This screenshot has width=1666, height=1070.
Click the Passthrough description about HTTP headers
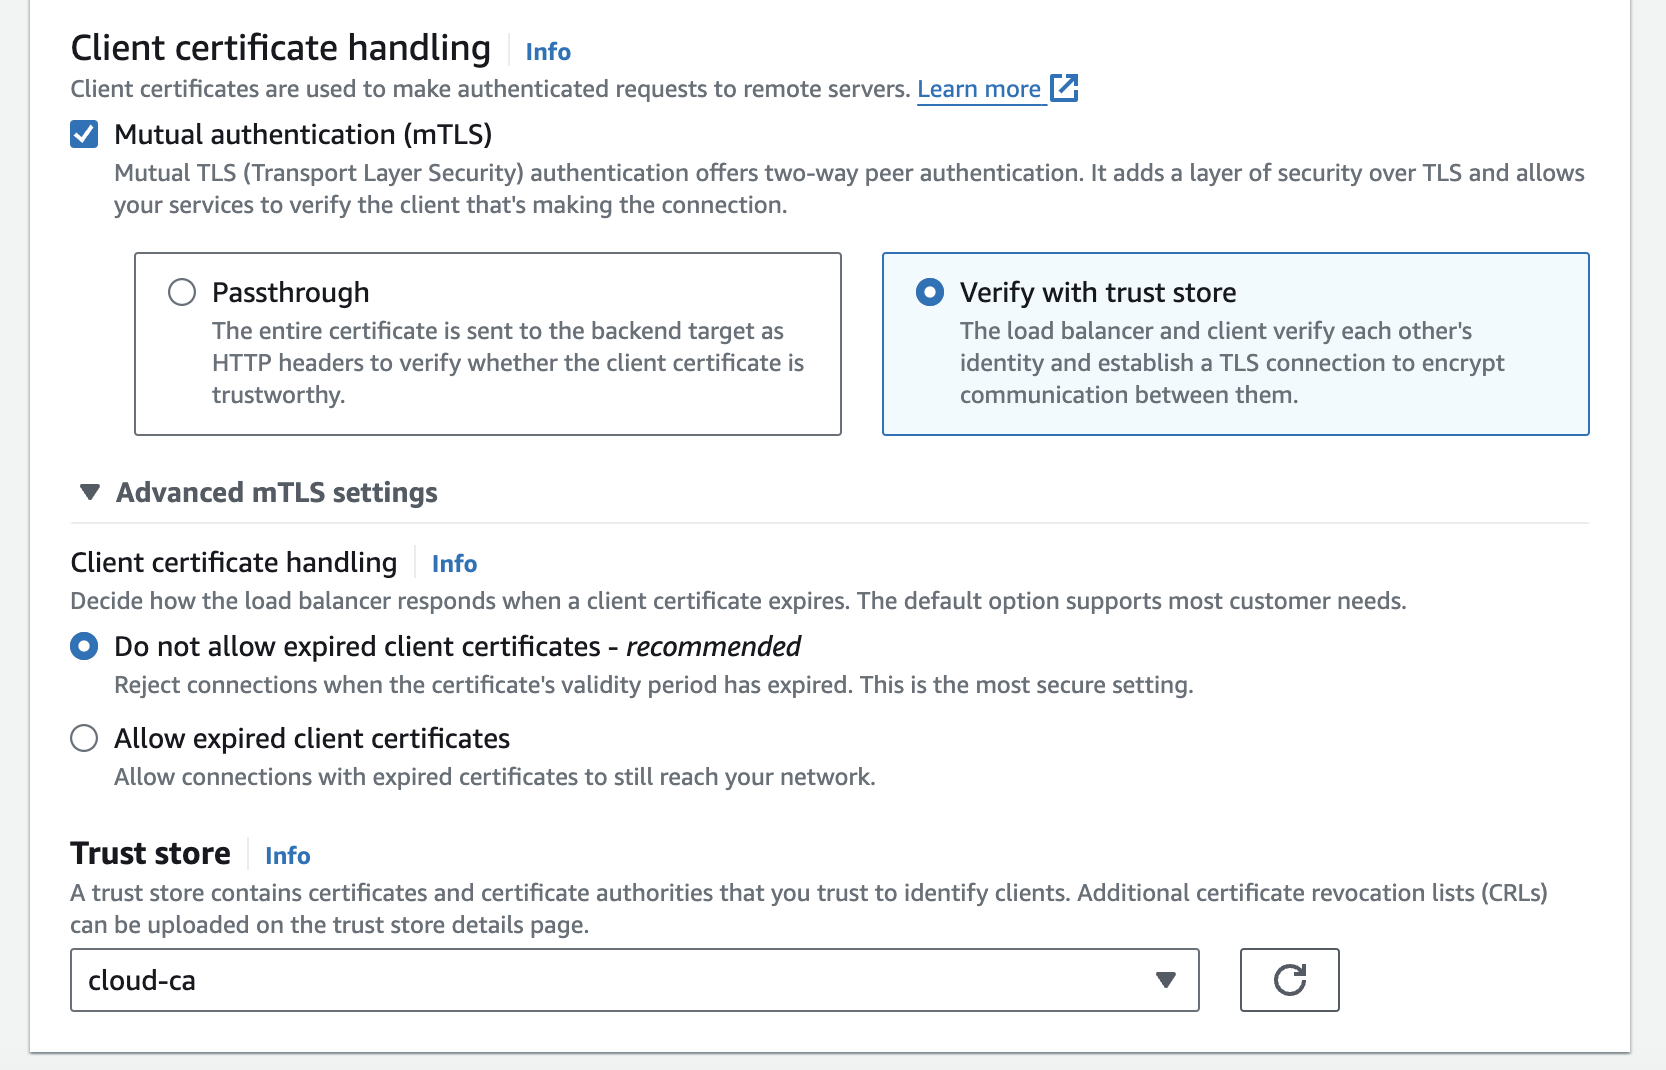pos(508,362)
